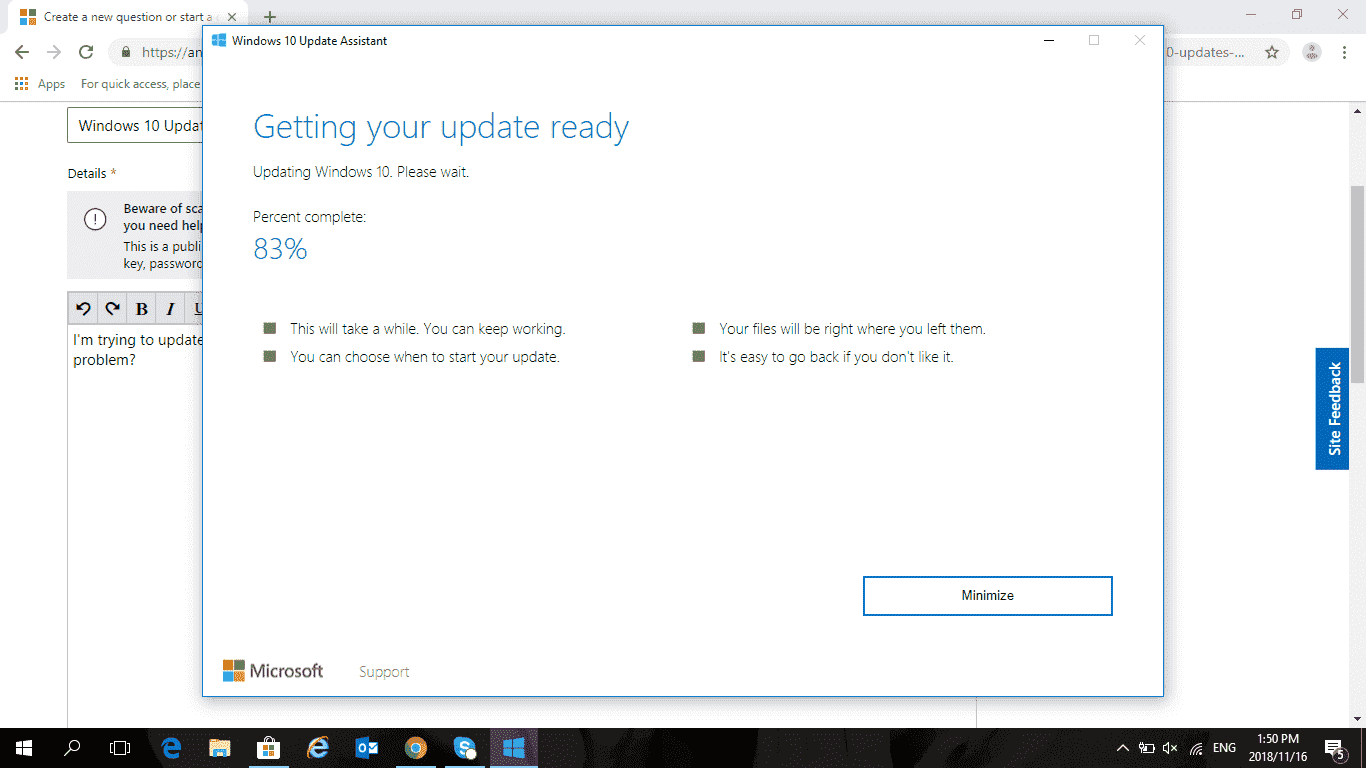Click the 'Details *' label on the page

[x=92, y=174]
